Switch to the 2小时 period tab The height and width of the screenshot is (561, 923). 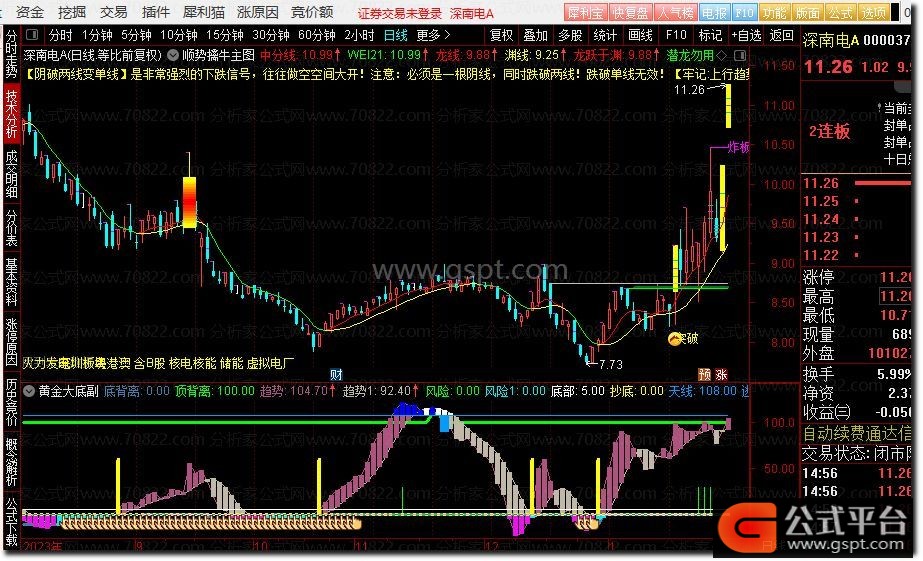359,35
